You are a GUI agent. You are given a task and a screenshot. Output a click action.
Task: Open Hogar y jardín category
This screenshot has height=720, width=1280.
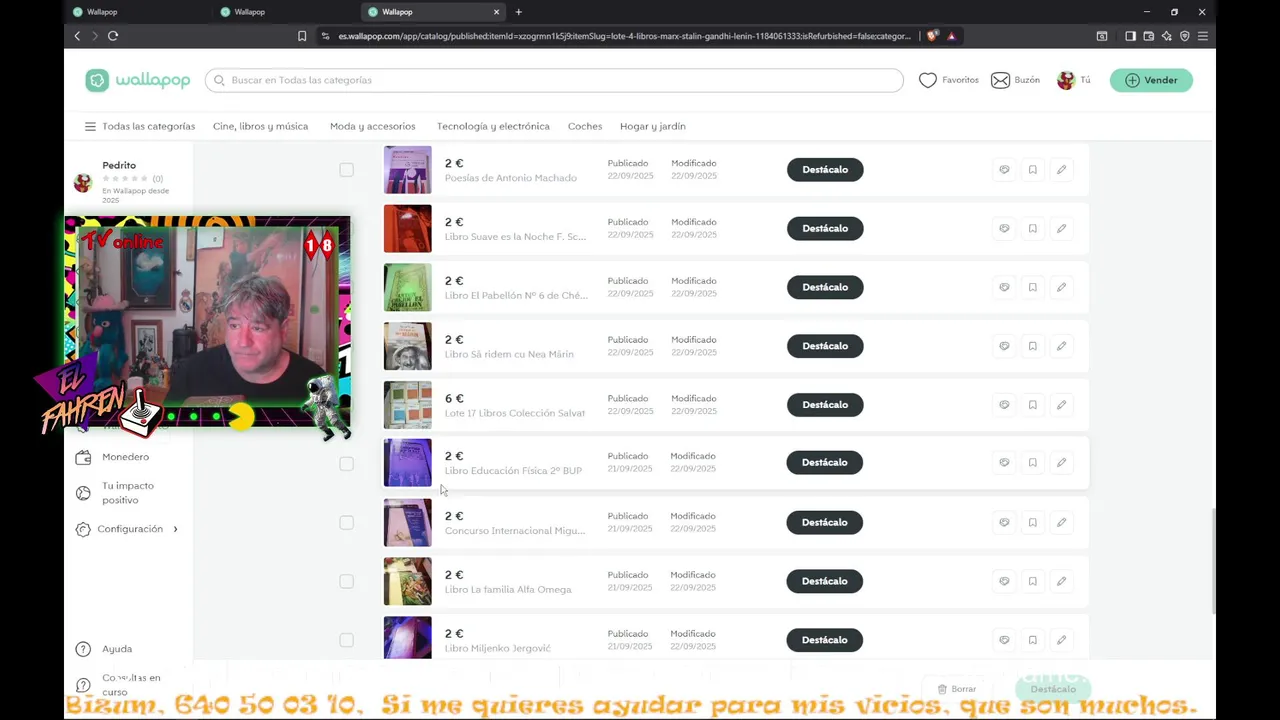653,127
